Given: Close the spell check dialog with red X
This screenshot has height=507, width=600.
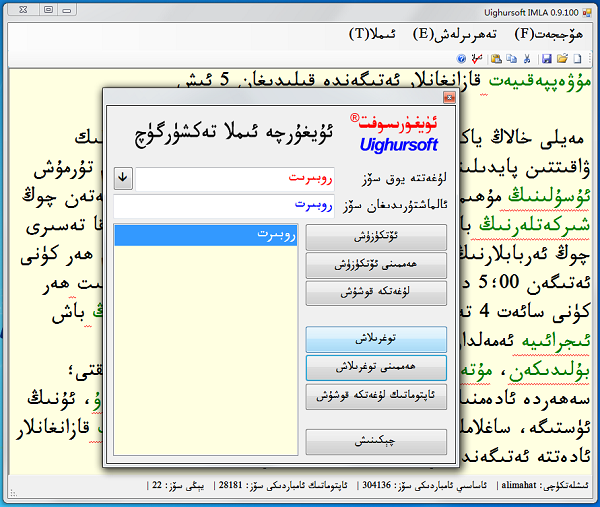Looking at the screenshot, I should click(x=449, y=98).
